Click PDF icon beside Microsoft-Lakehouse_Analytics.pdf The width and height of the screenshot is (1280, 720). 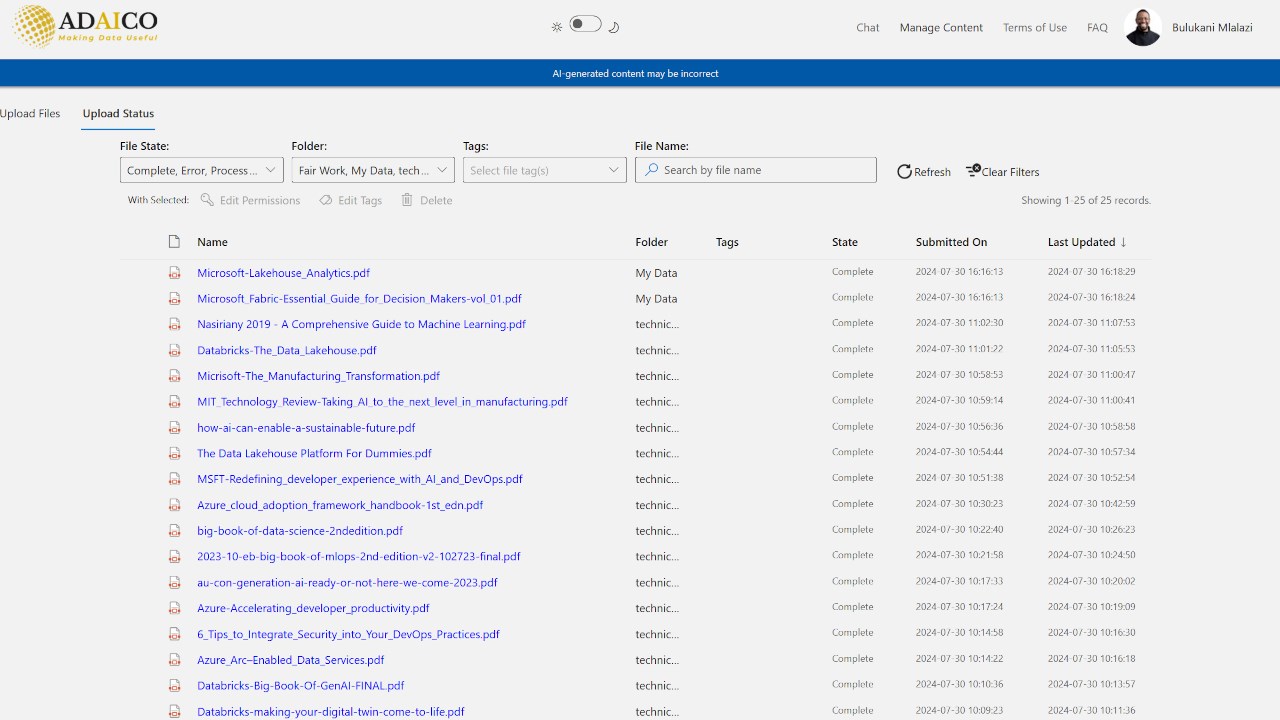click(x=174, y=272)
